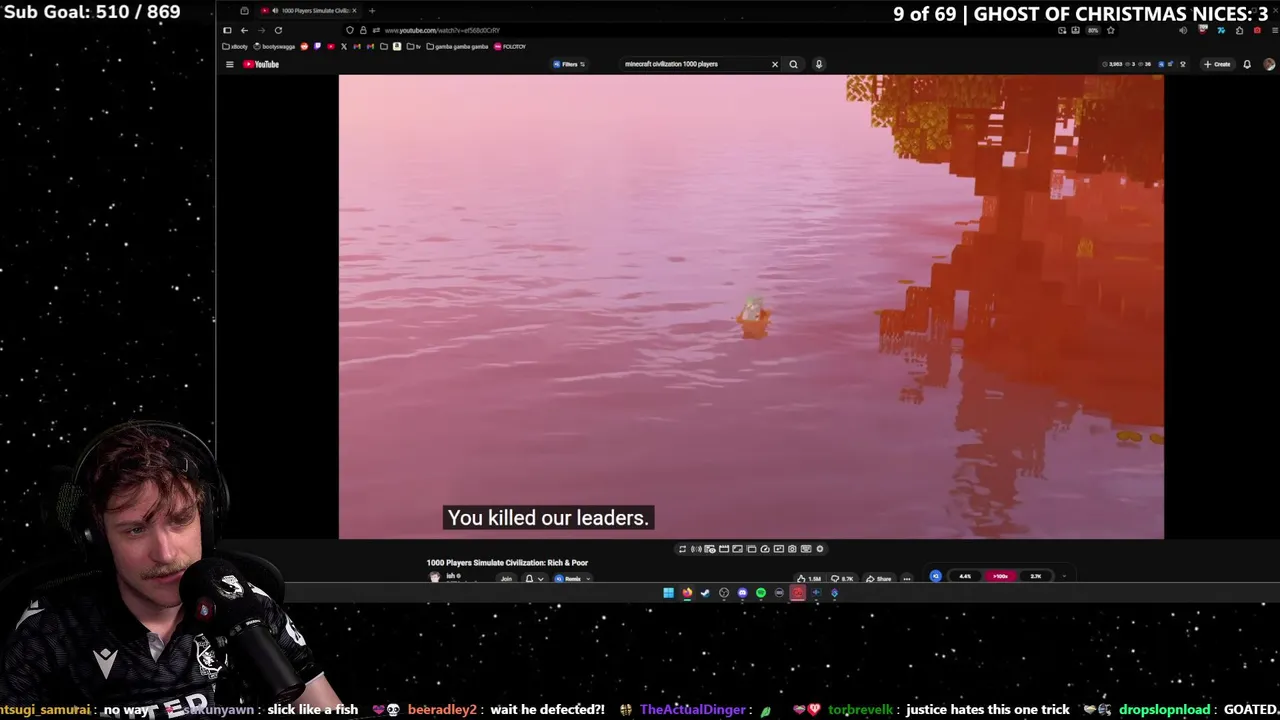Open the tv bookmarks folder

pos(414,46)
